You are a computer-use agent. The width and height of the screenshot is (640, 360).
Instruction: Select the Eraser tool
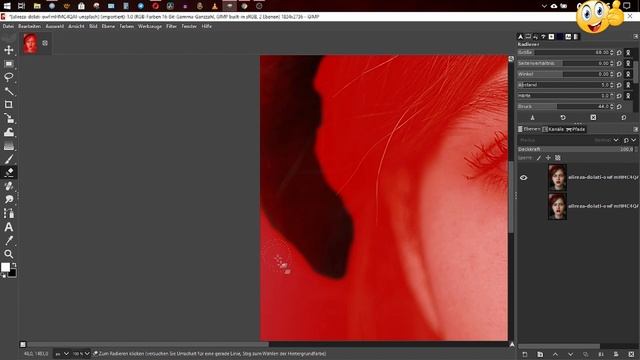point(9,172)
